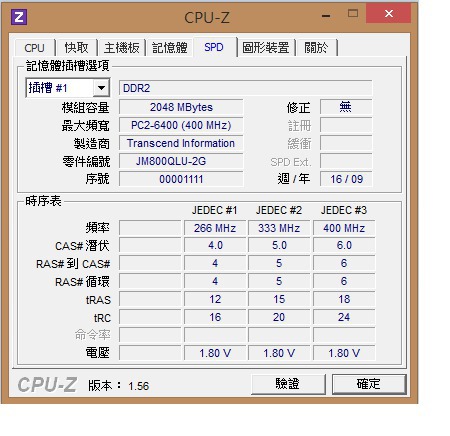Click the CPU-Z purple Z logo icon
Screen dimensions: 450x436
[x=19, y=16]
